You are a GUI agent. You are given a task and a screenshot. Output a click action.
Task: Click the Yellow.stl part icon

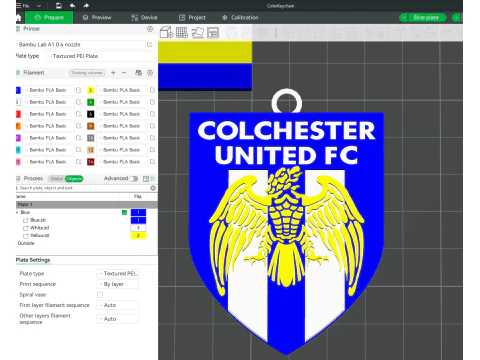click(25, 236)
